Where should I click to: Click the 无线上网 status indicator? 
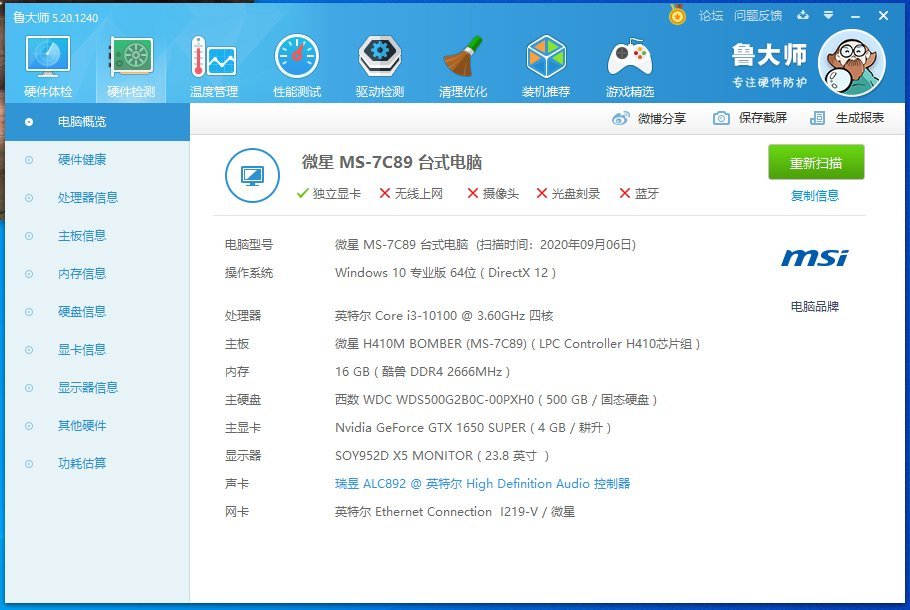click(x=411, y=193)
